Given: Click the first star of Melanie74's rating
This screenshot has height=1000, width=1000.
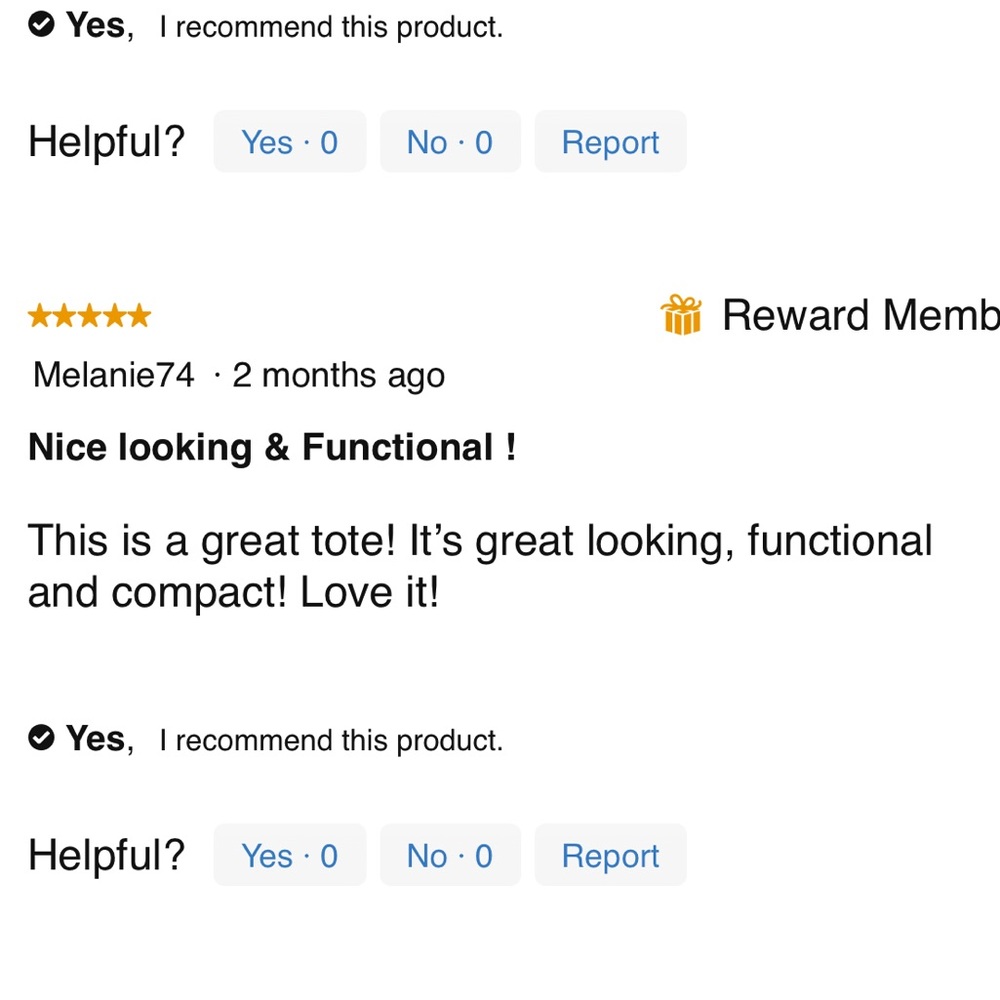Looking at the screenshot, I should pyautogui.click(x=40, y=317).
